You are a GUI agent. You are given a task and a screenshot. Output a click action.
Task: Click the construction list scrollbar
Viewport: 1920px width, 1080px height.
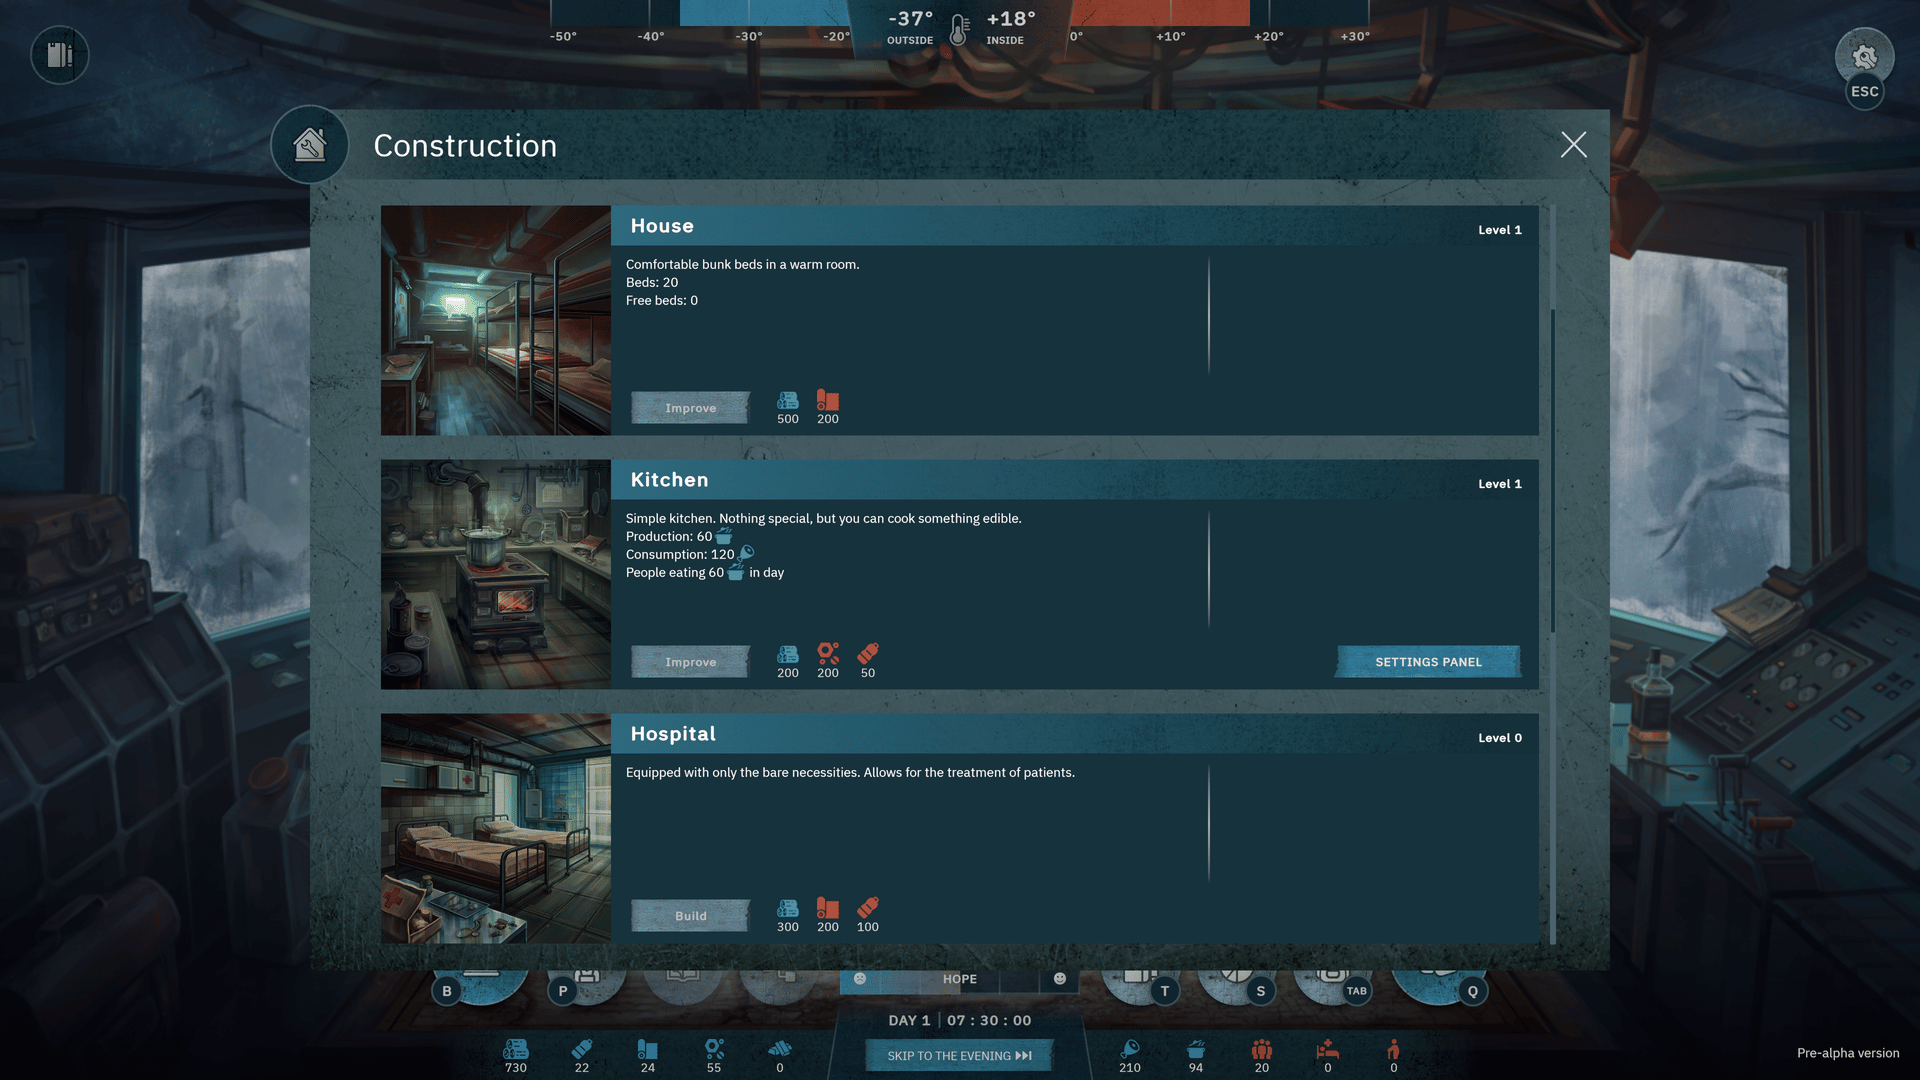[x=1553, y=470]
